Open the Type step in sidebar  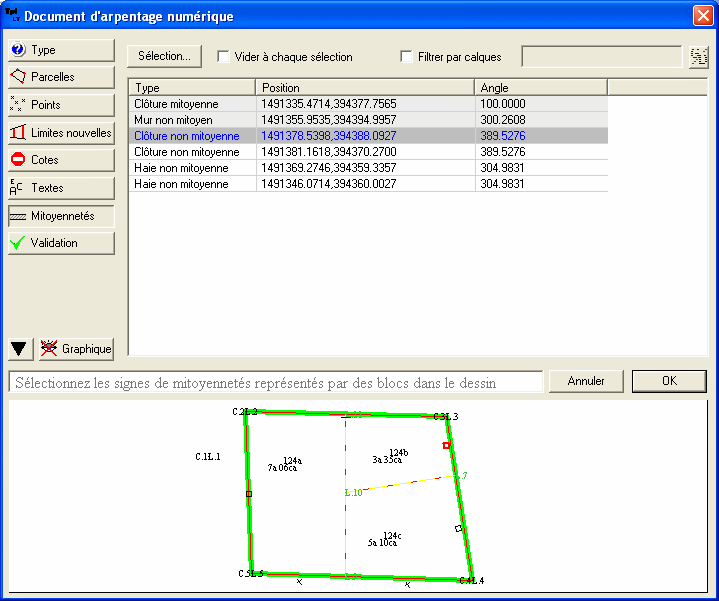60,50
